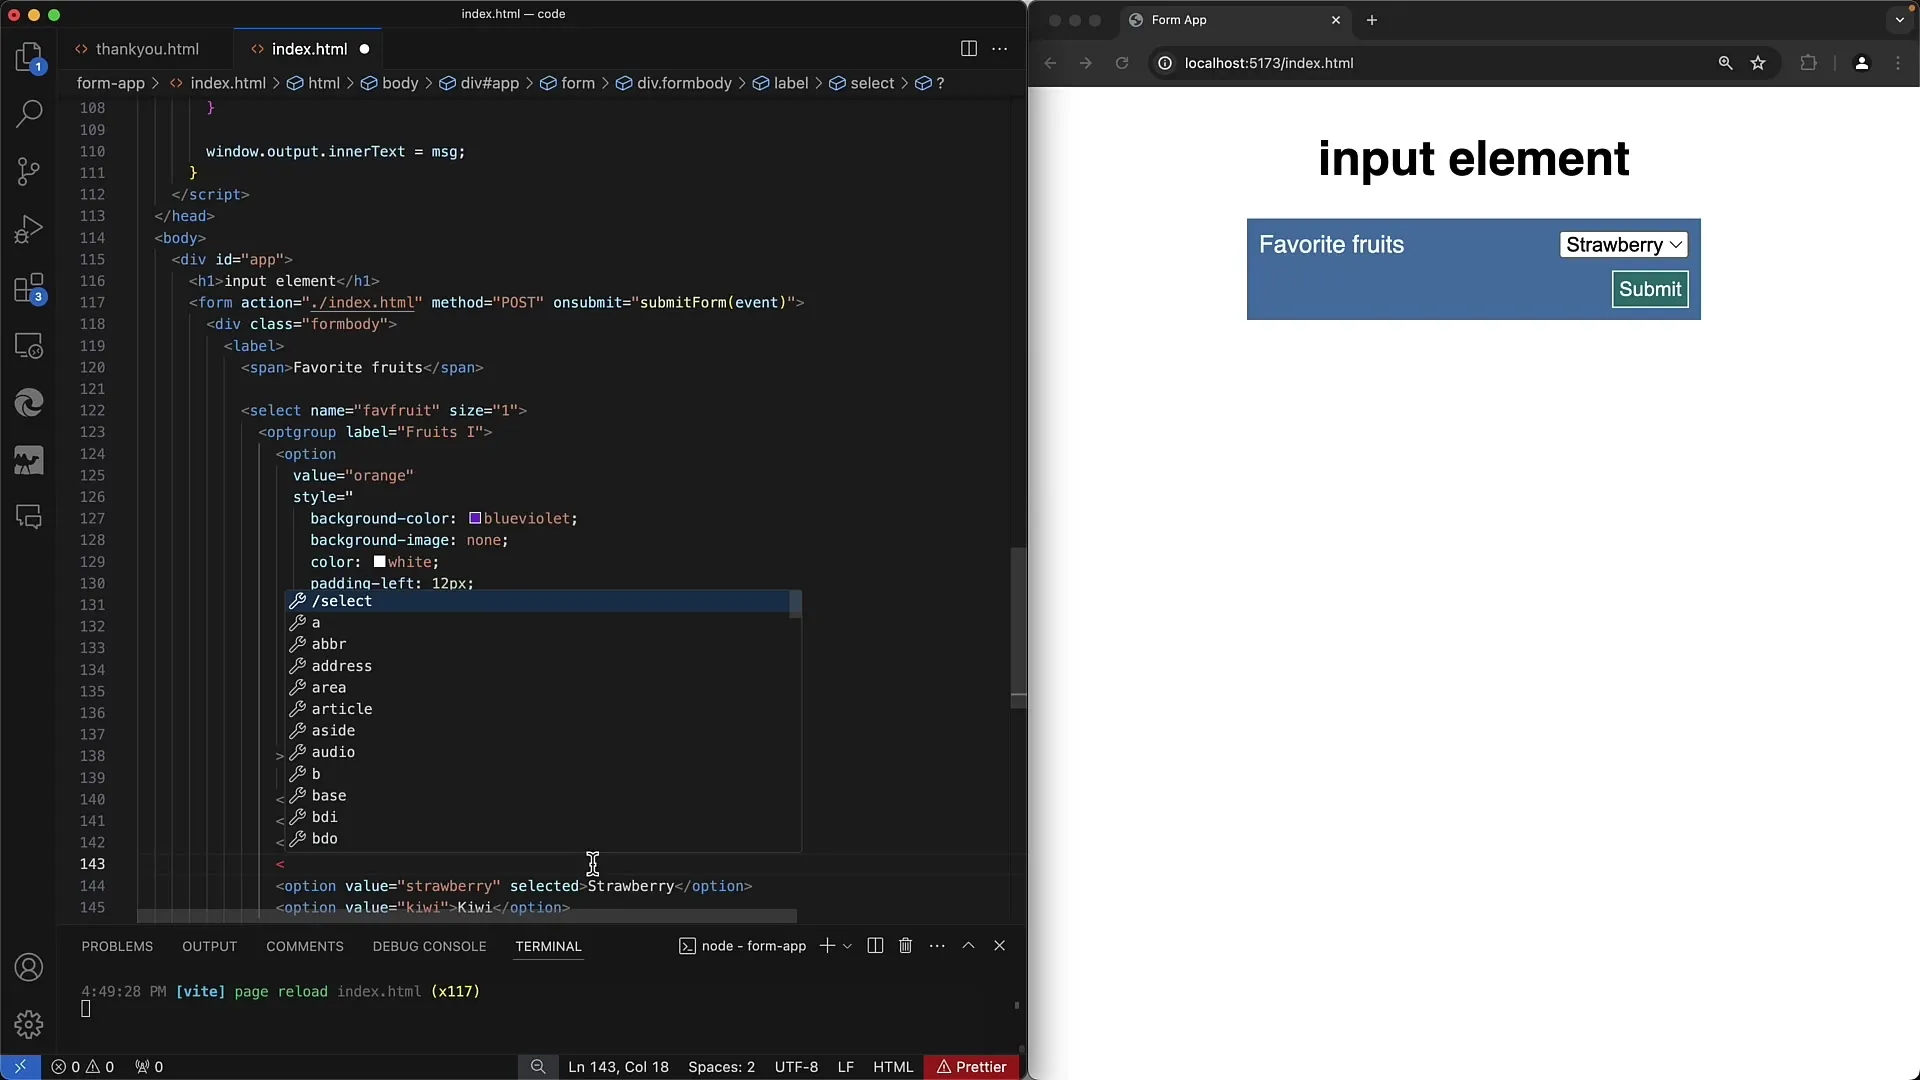Viewport: 1920px width, 1080px height.
Task: Click the index.html file tab
Action: pos(309,49)
